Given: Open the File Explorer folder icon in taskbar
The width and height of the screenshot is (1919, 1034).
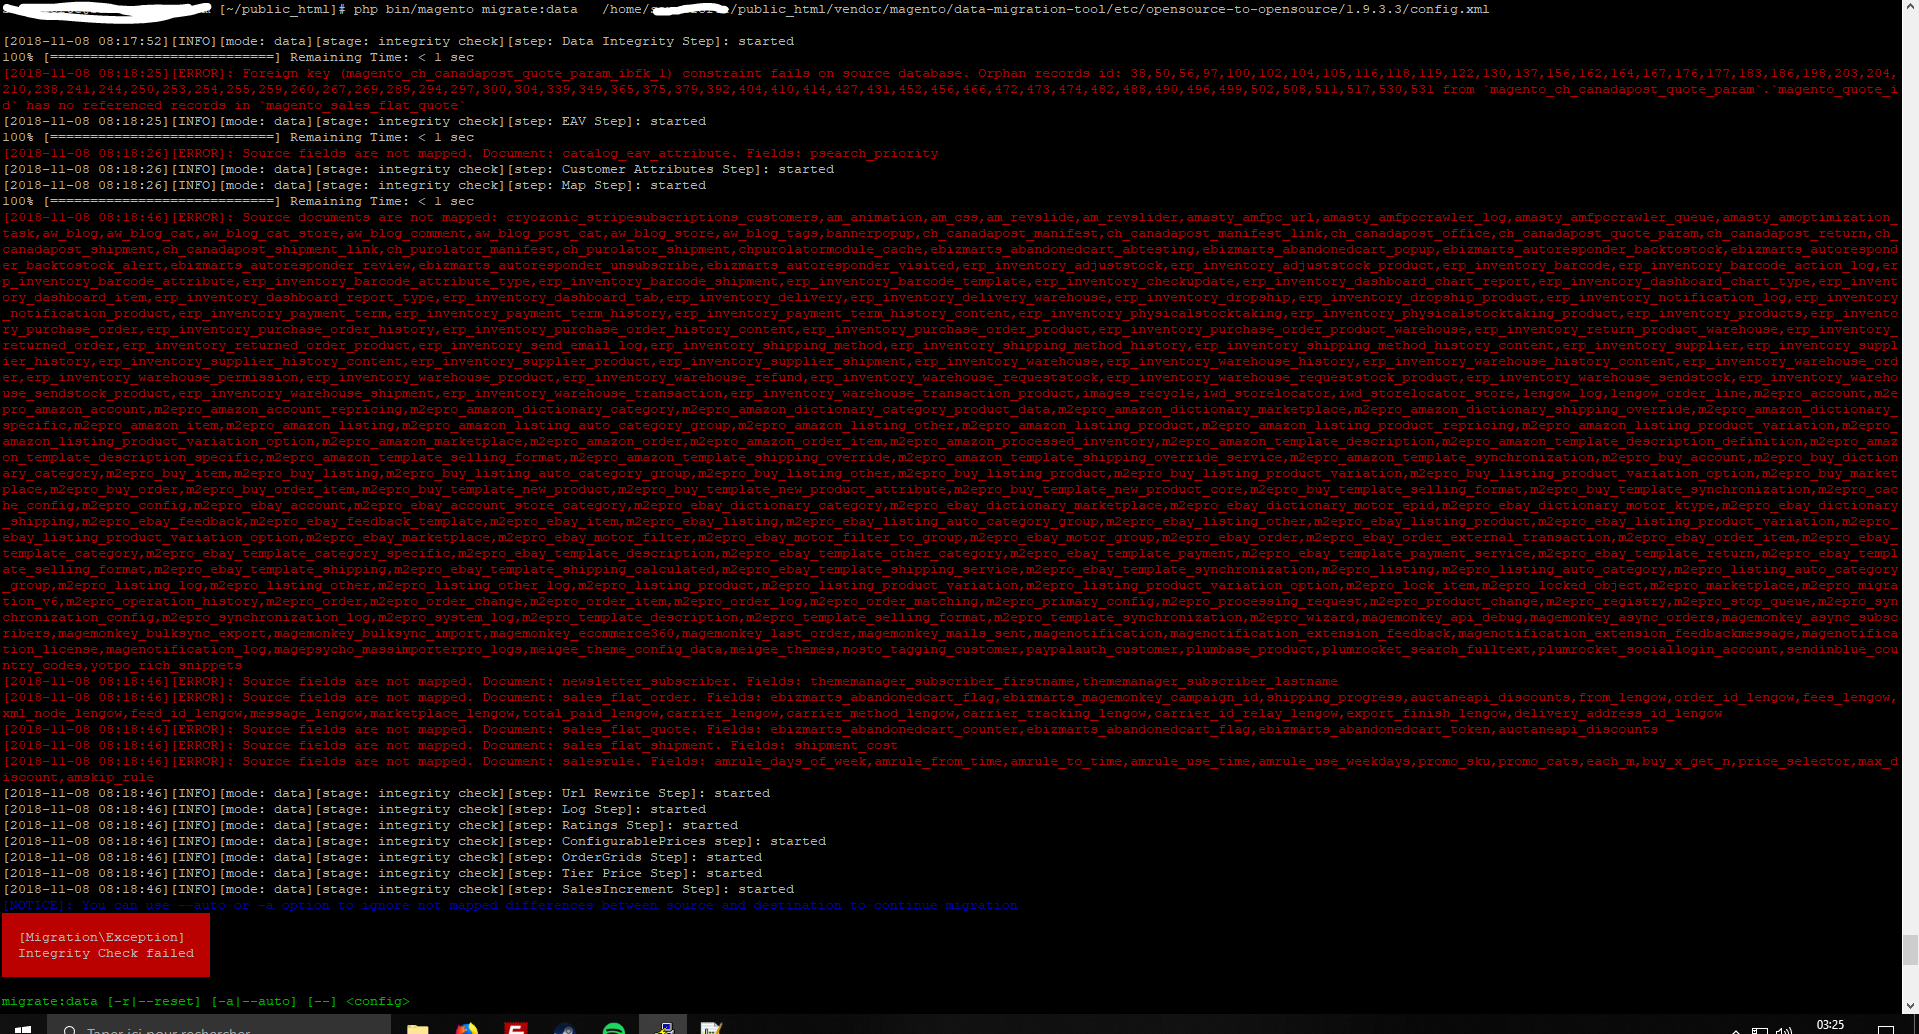Looking at the screenshot, I should click(418, 1028).
